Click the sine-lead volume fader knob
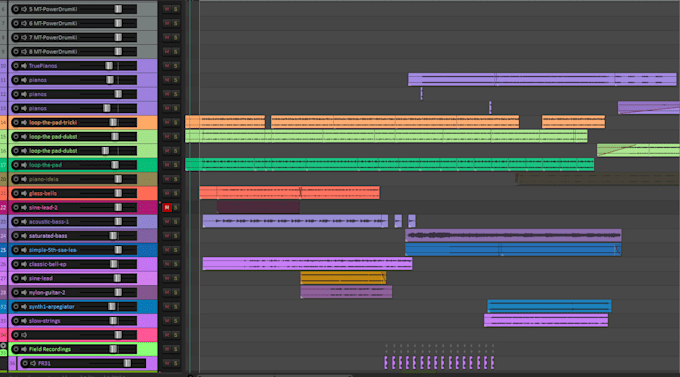Viewport: 680px width, 377px height. [117, 279]
